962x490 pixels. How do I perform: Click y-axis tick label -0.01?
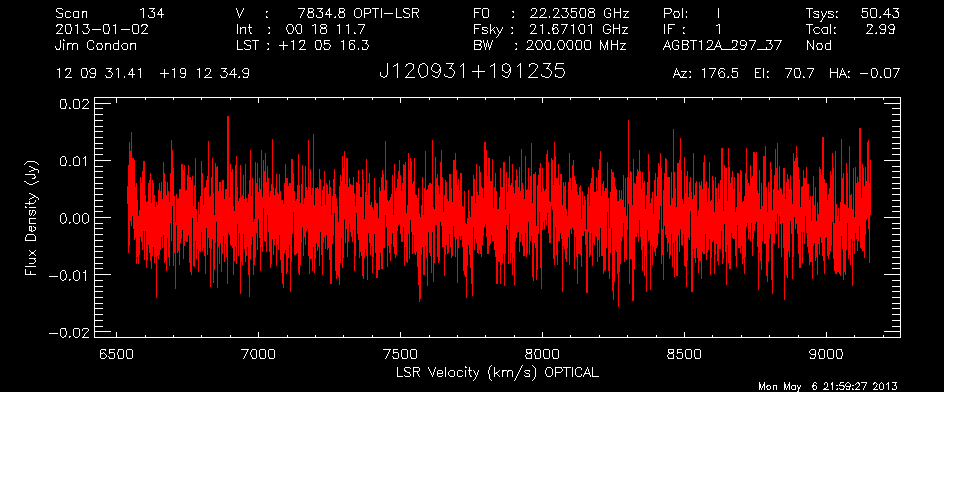coord(69,275)
